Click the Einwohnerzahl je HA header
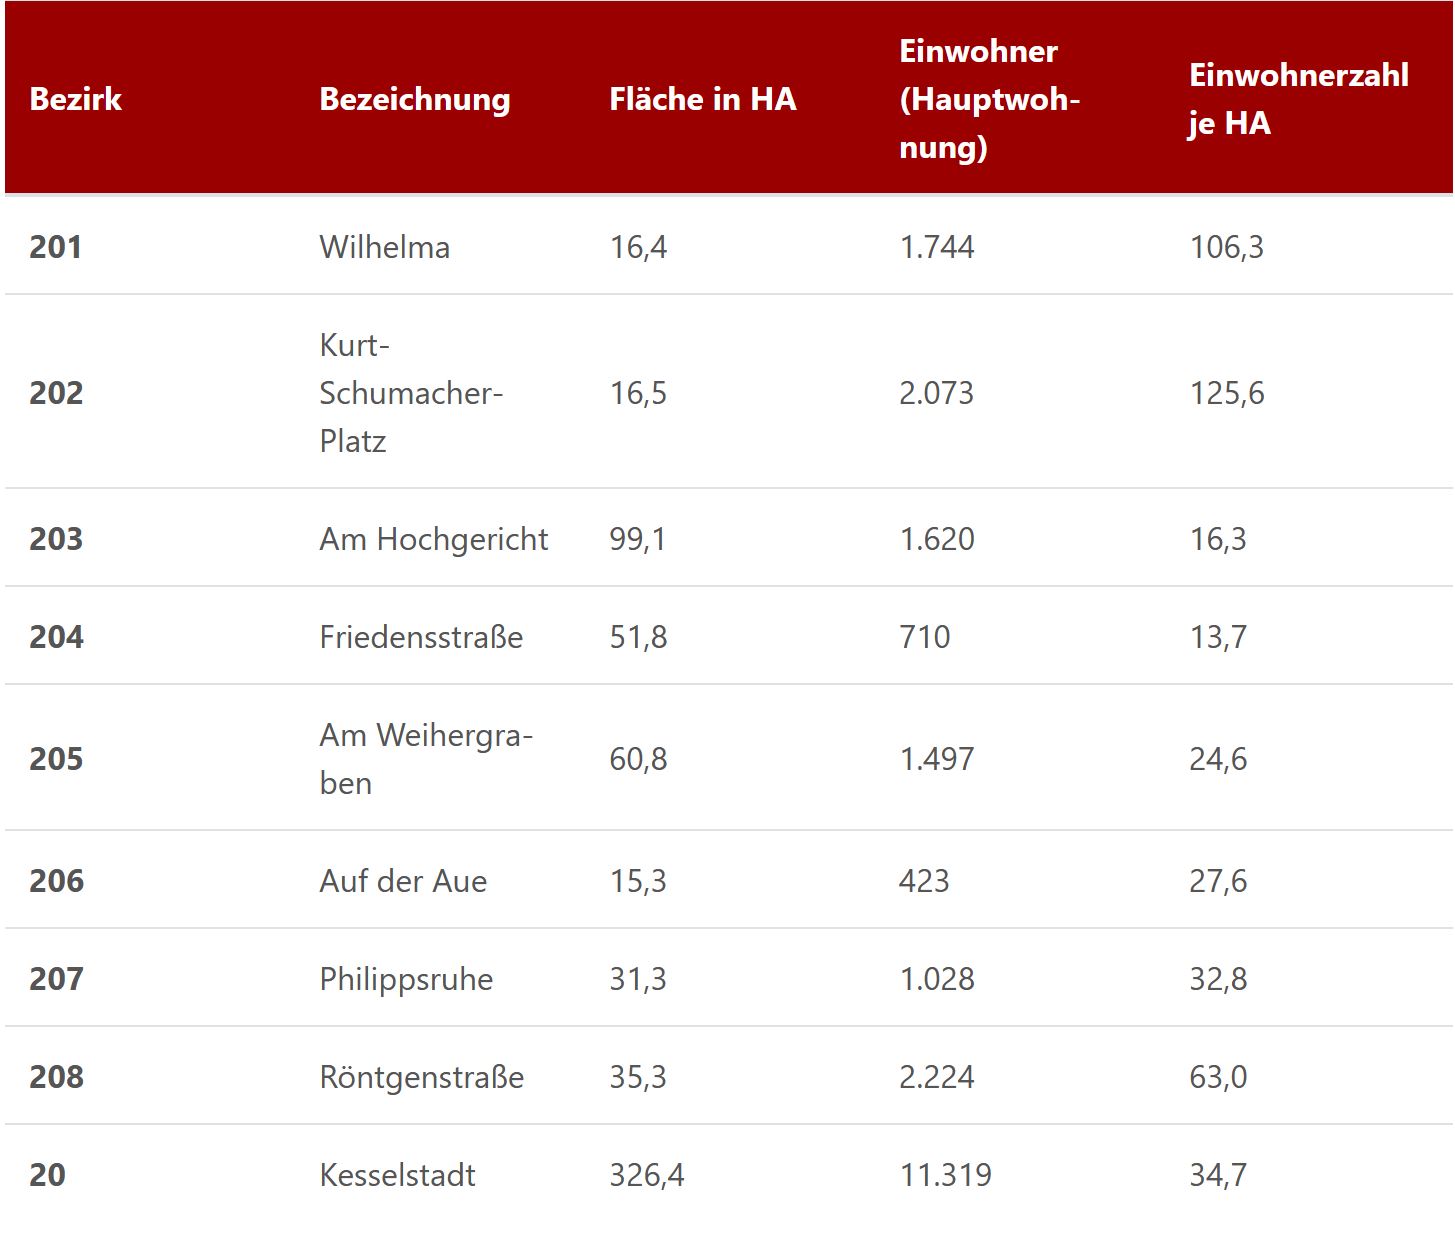Screen dimensions: 1455x1236 (x=1297, y=99)
